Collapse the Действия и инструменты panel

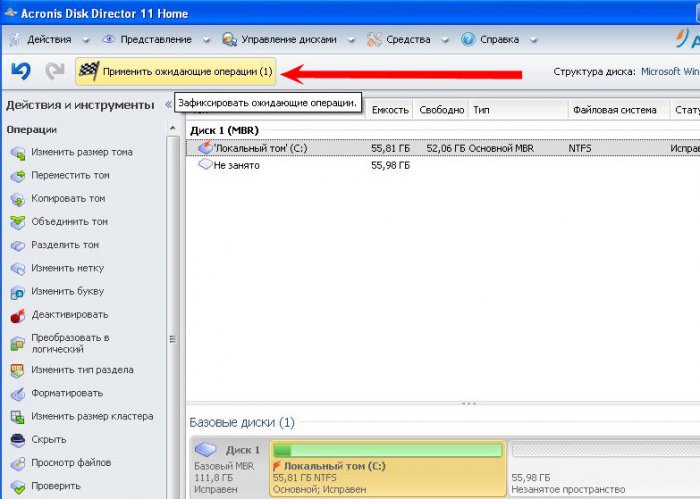click(168, 104)
